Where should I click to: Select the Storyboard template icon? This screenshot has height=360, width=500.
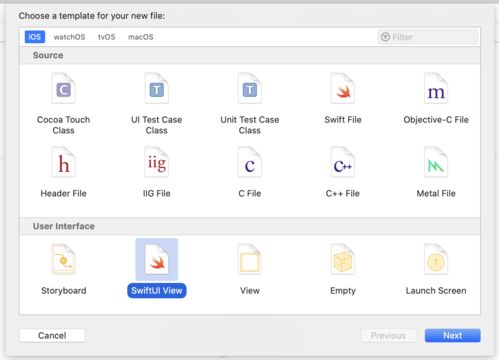63,259
